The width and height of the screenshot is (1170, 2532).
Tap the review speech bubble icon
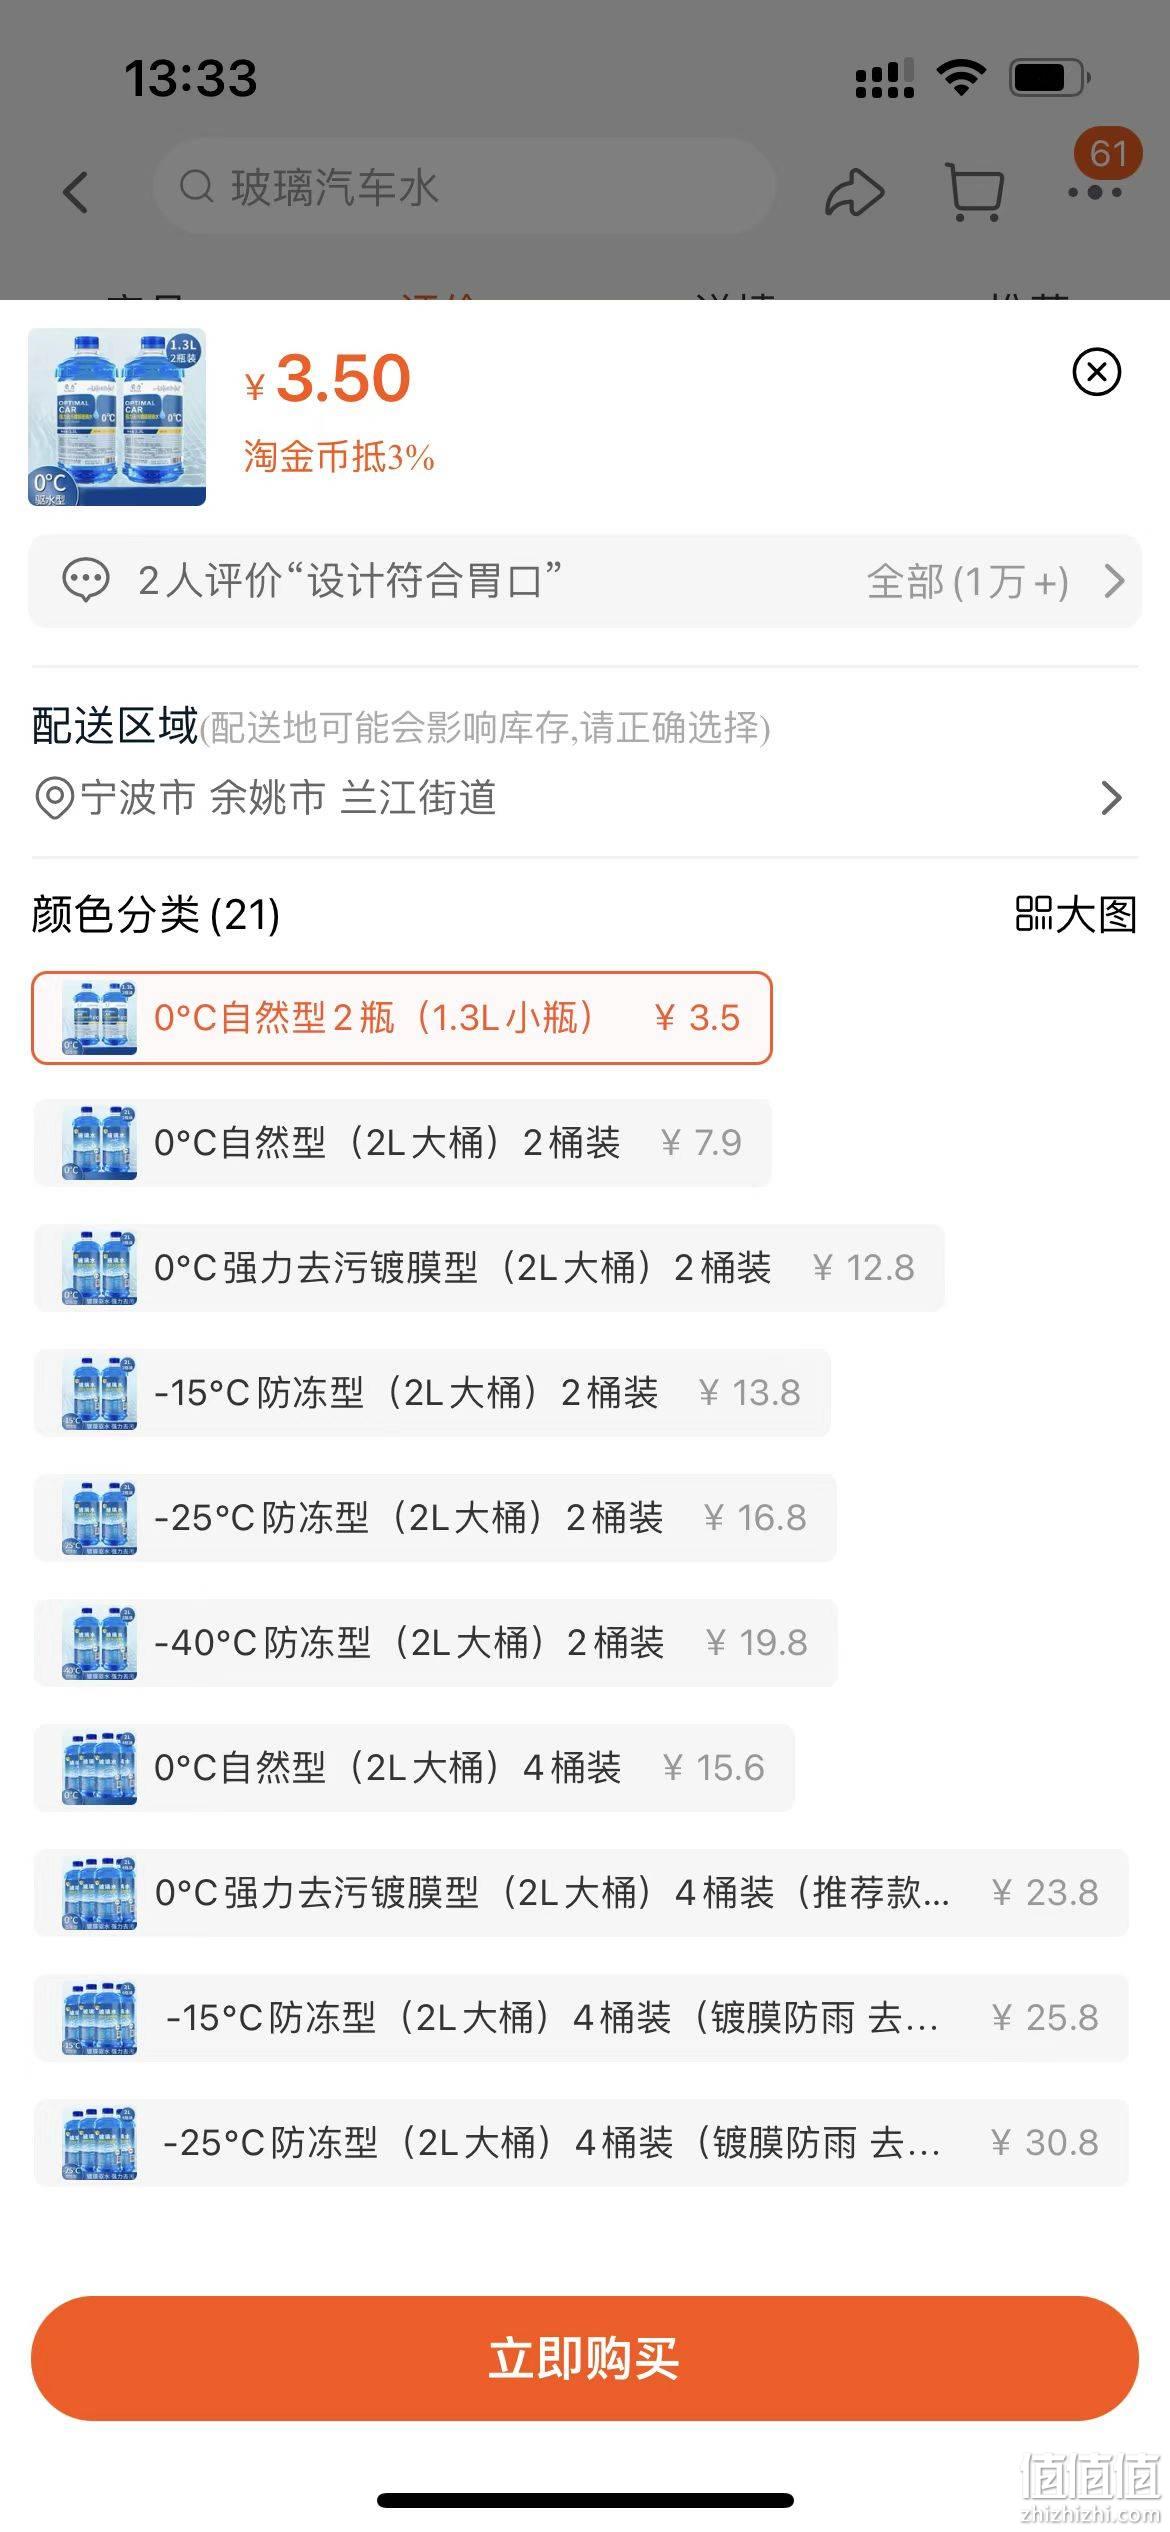click(x=86, y=581)
